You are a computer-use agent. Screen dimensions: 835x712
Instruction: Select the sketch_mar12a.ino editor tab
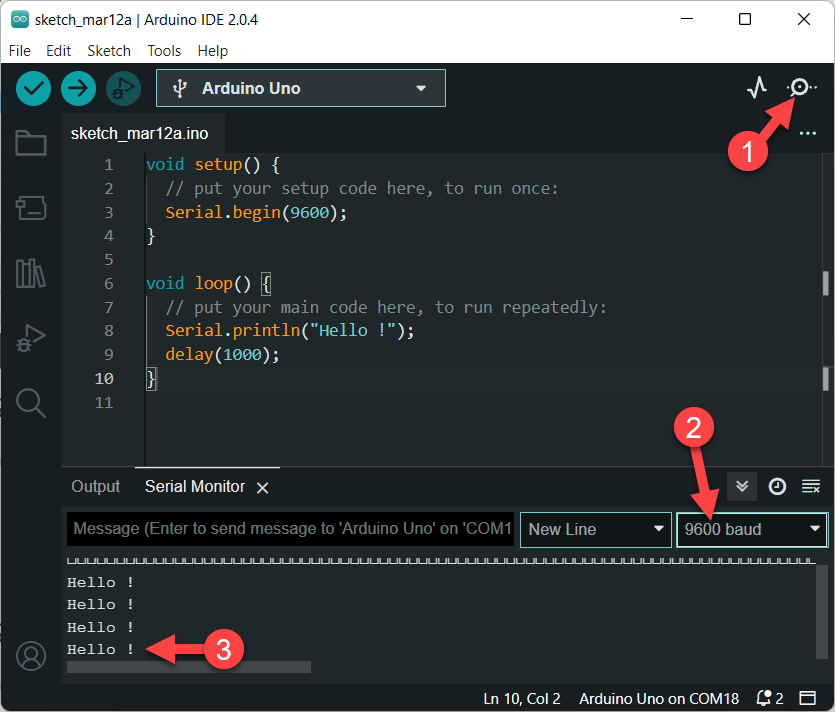140,133
